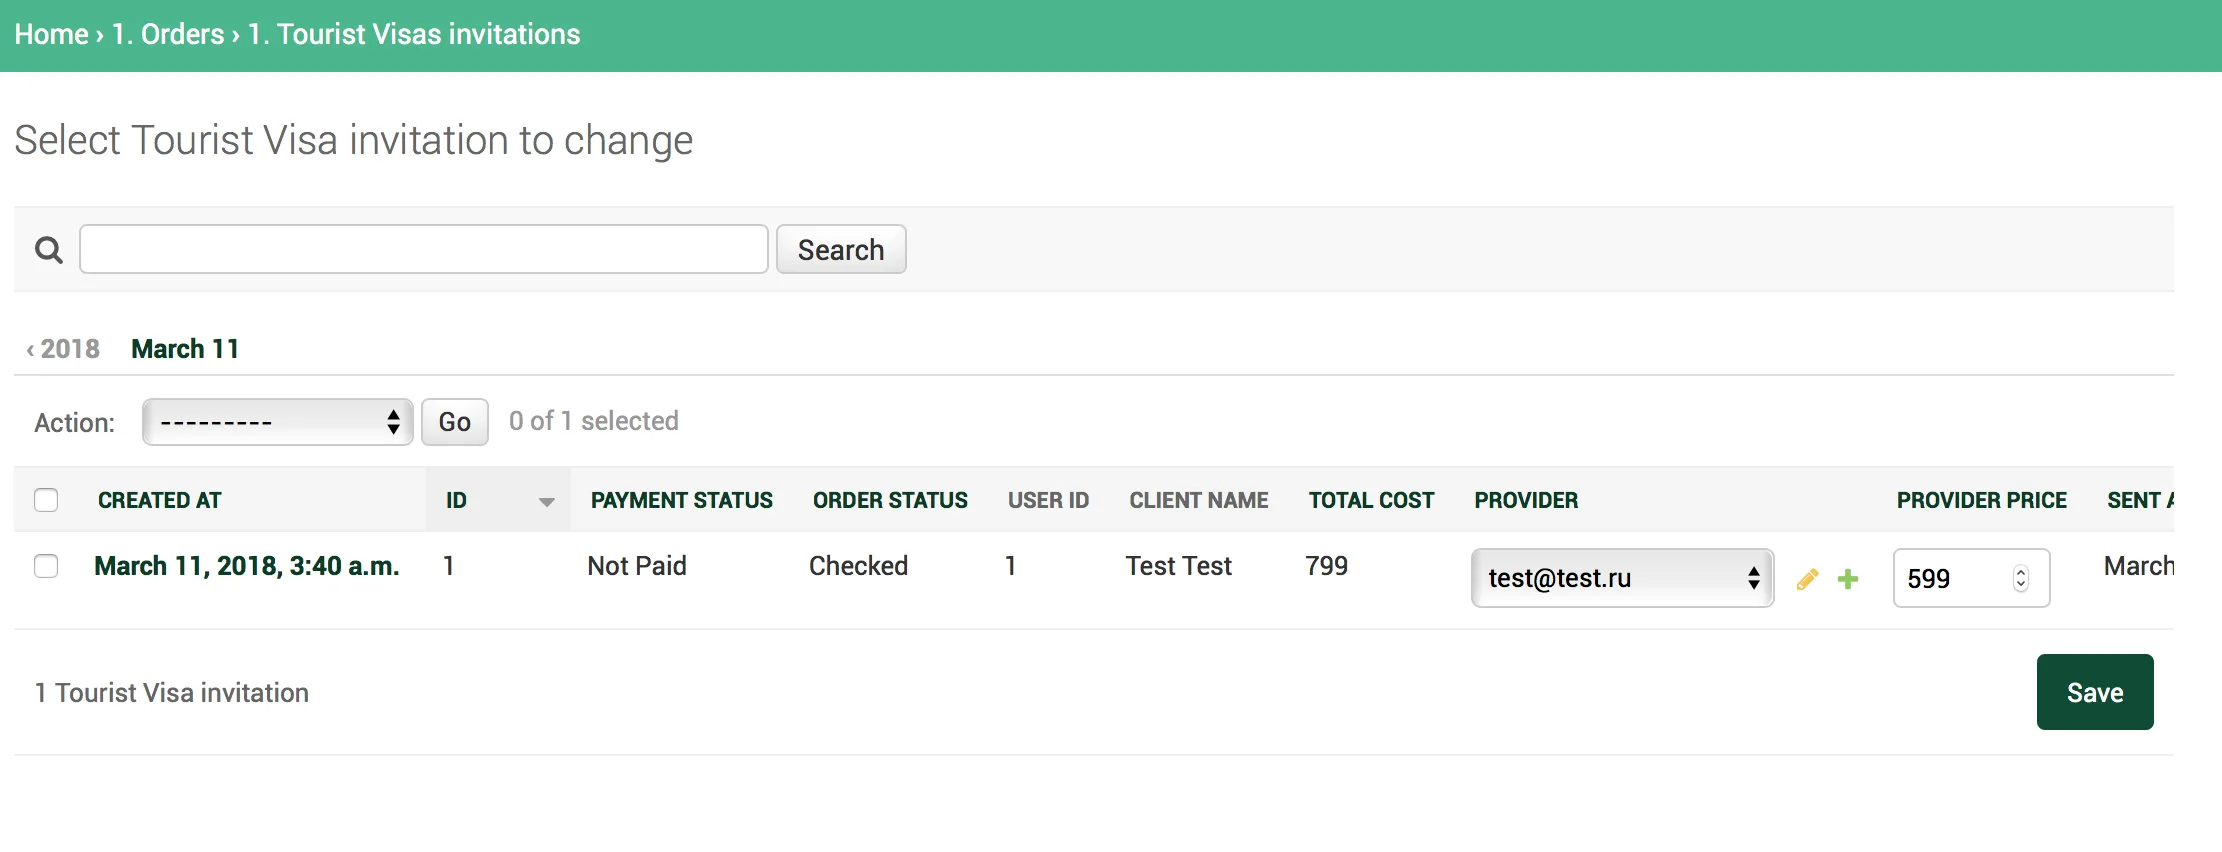The height and width of the screenshot is (852, 2222).
Task: Open the March 11, 2018, 3:40 a.m. record
Action: [247, 566]
